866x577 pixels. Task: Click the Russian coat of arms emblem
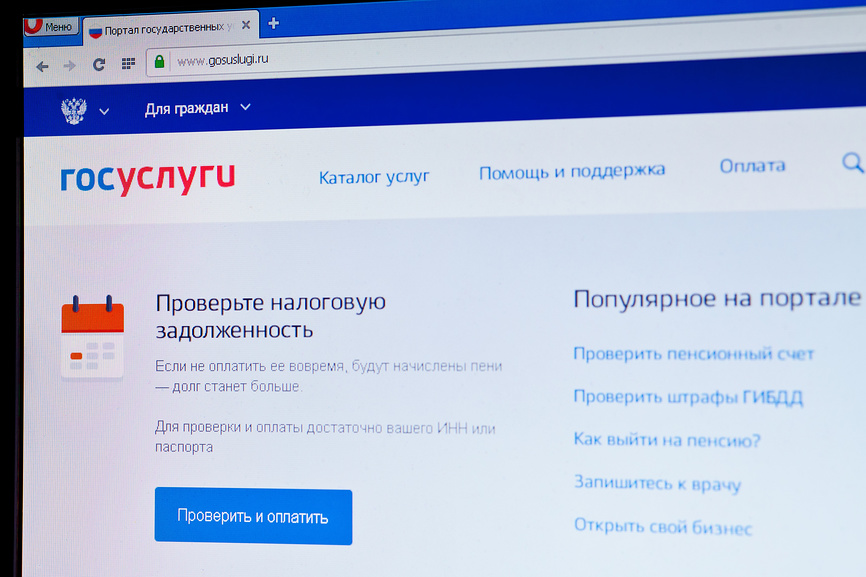pyautogui.click(x=74, y=111)
